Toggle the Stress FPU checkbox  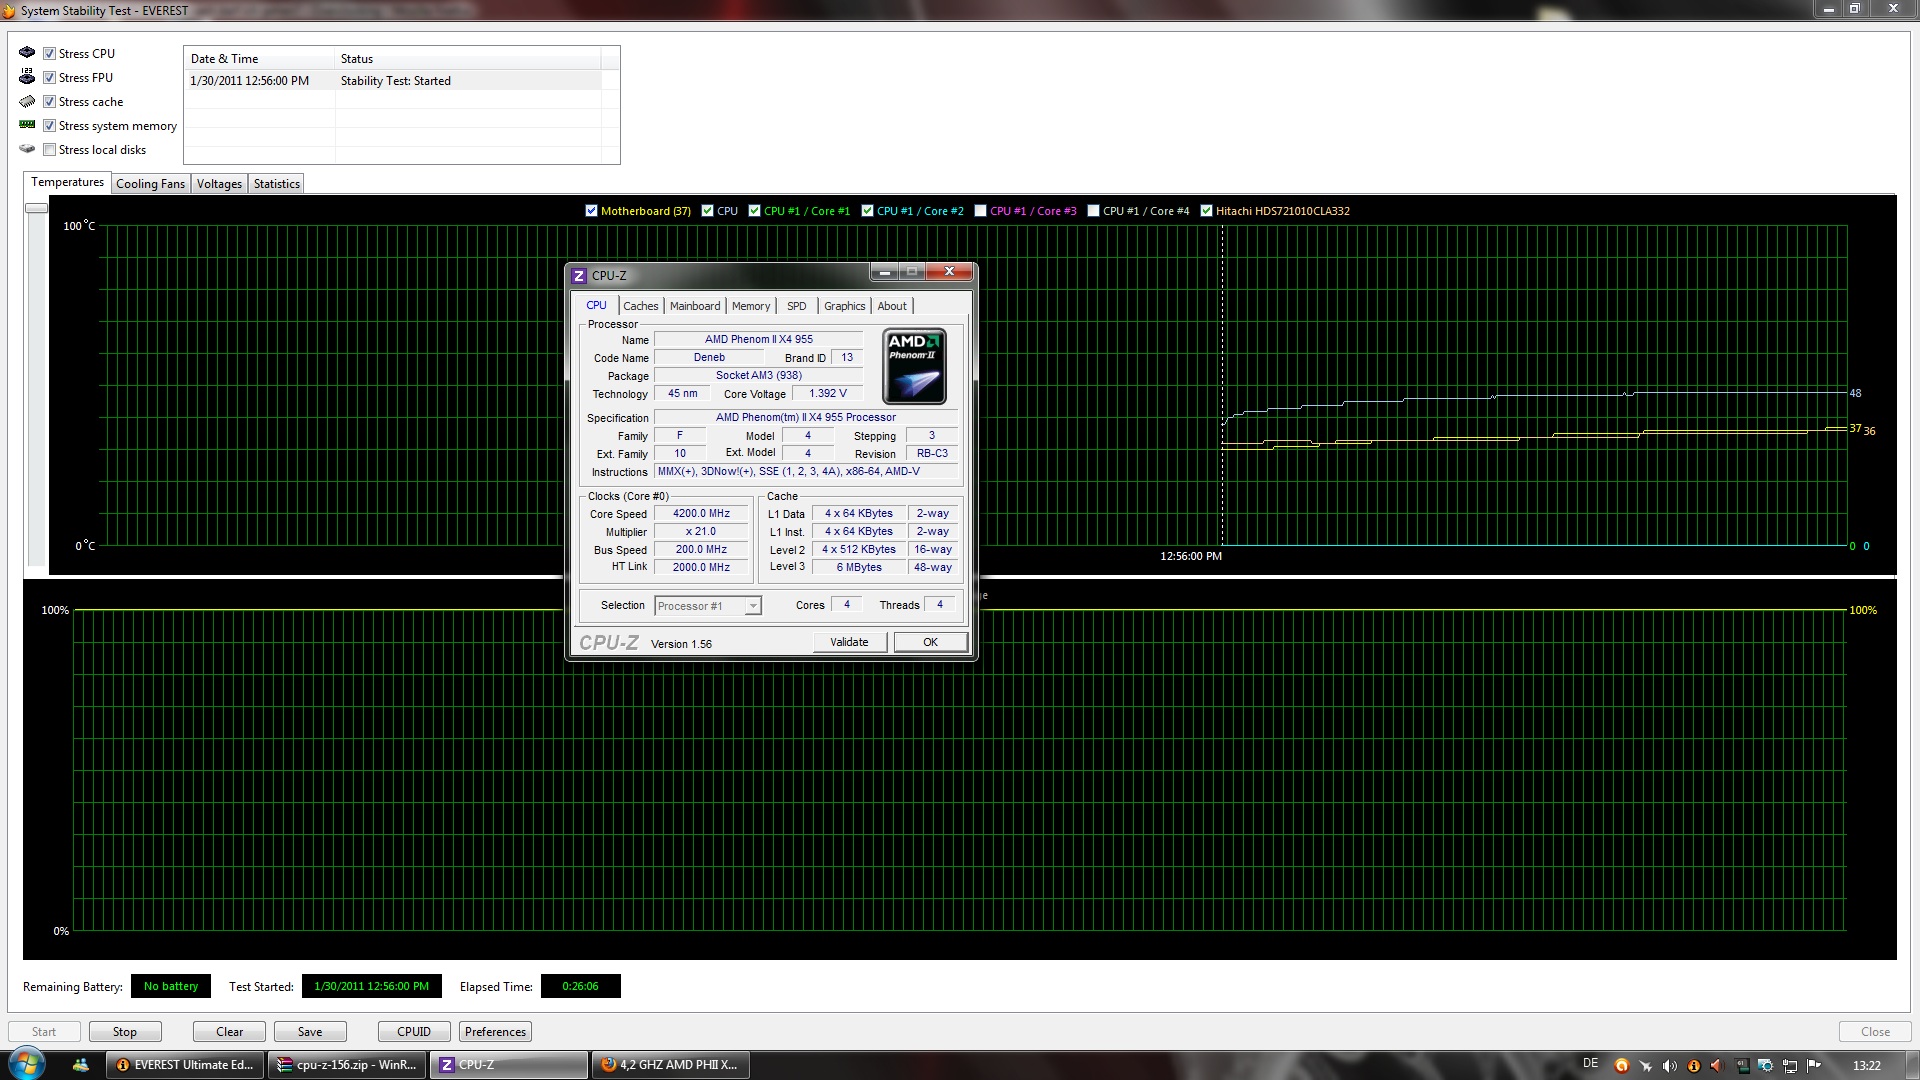(x=49, y=77)
